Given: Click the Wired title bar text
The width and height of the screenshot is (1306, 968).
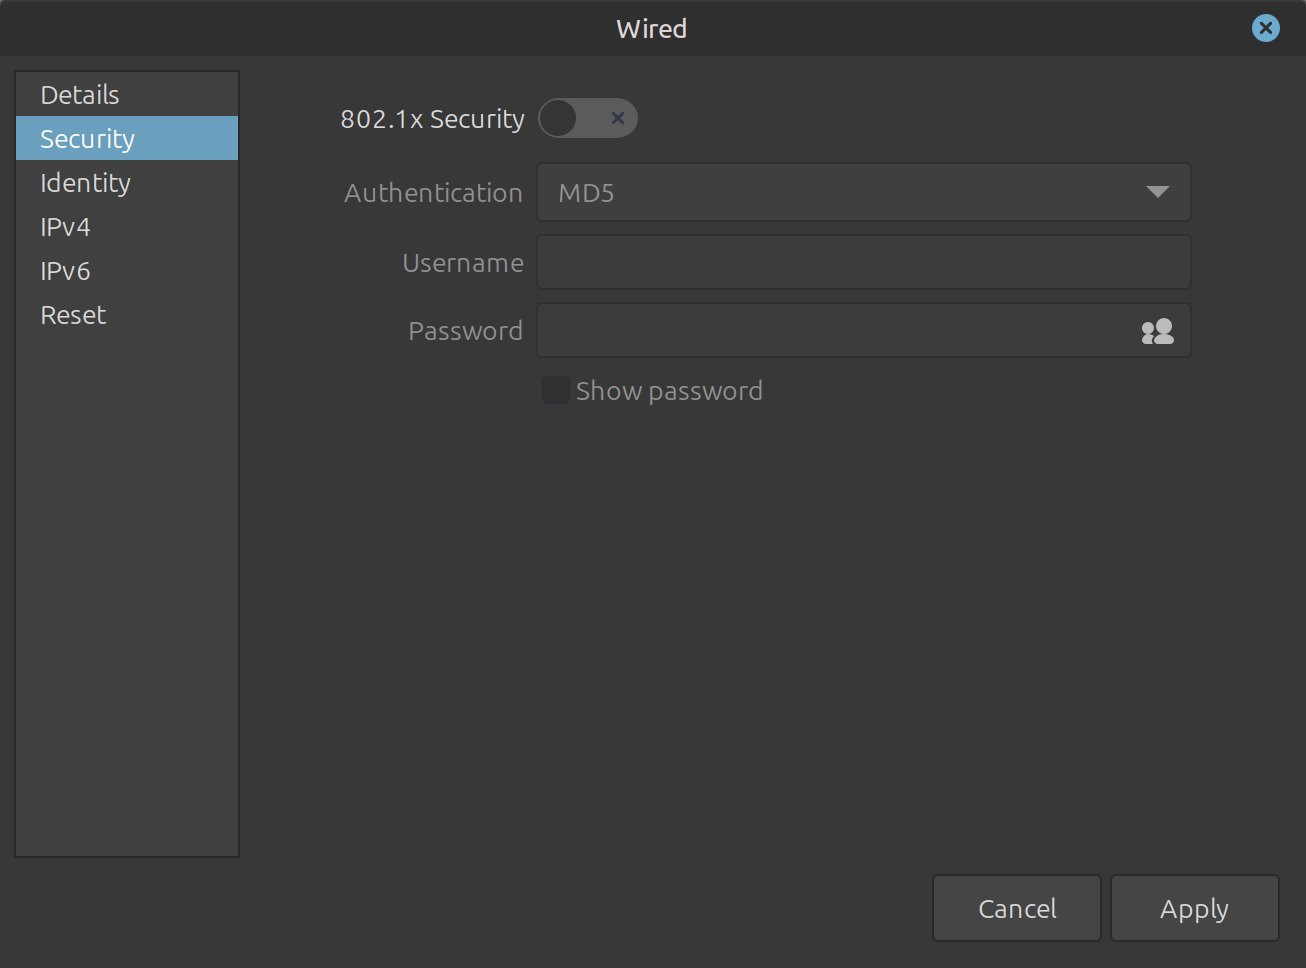Looking at the screenshot, I should [x=651, y=29].
